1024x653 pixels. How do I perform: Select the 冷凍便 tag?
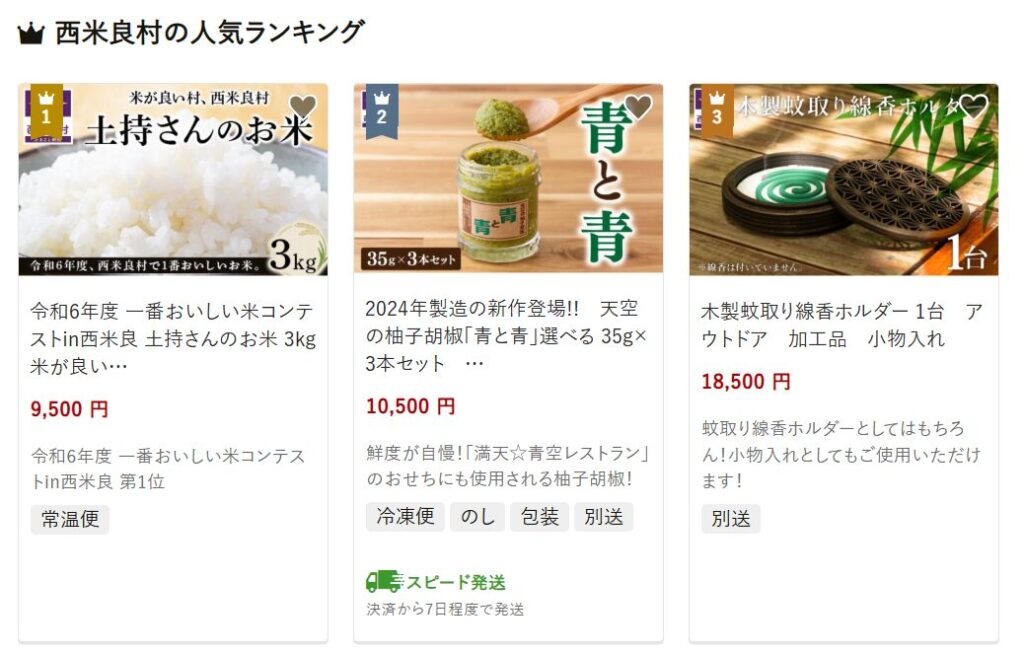click(405, 517)
